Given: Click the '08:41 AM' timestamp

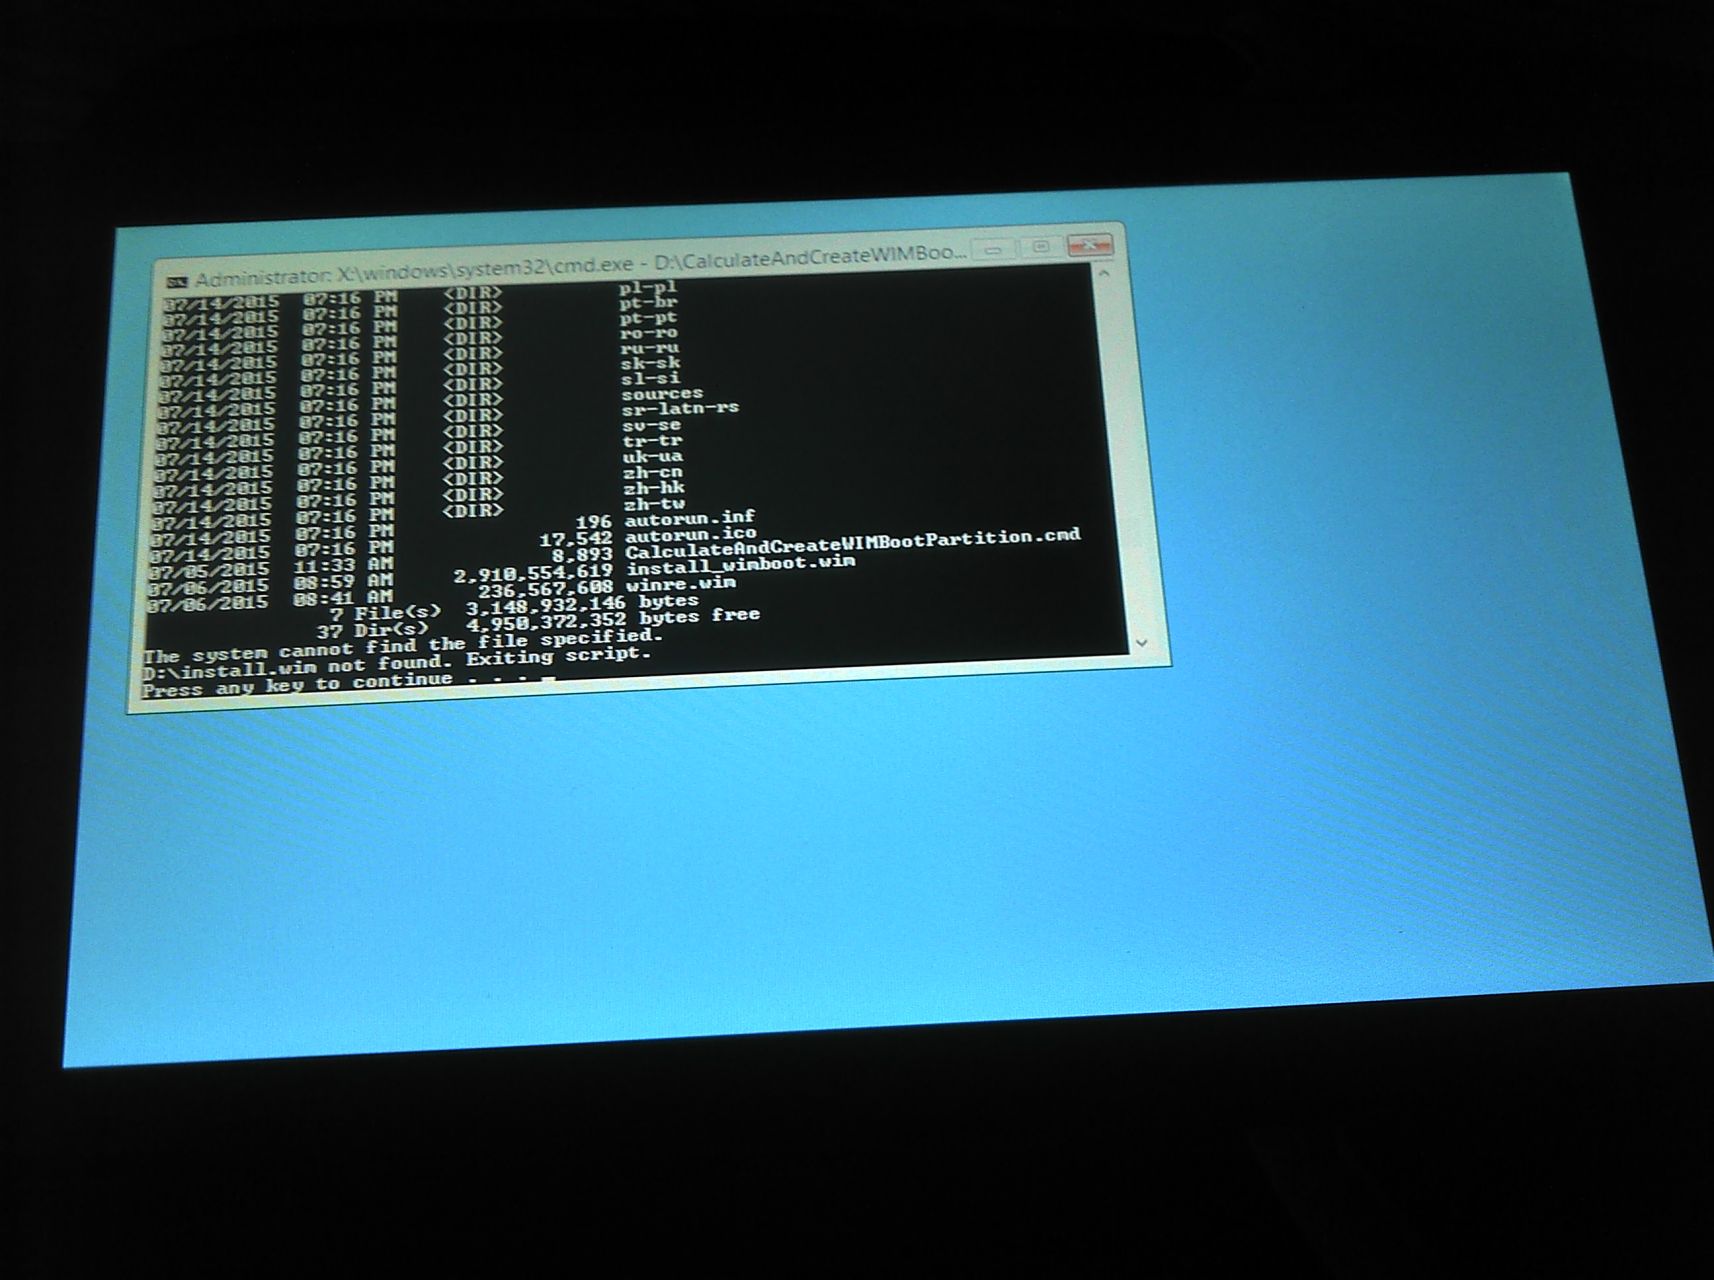Looking at the screenshot, I should point(341,600).
